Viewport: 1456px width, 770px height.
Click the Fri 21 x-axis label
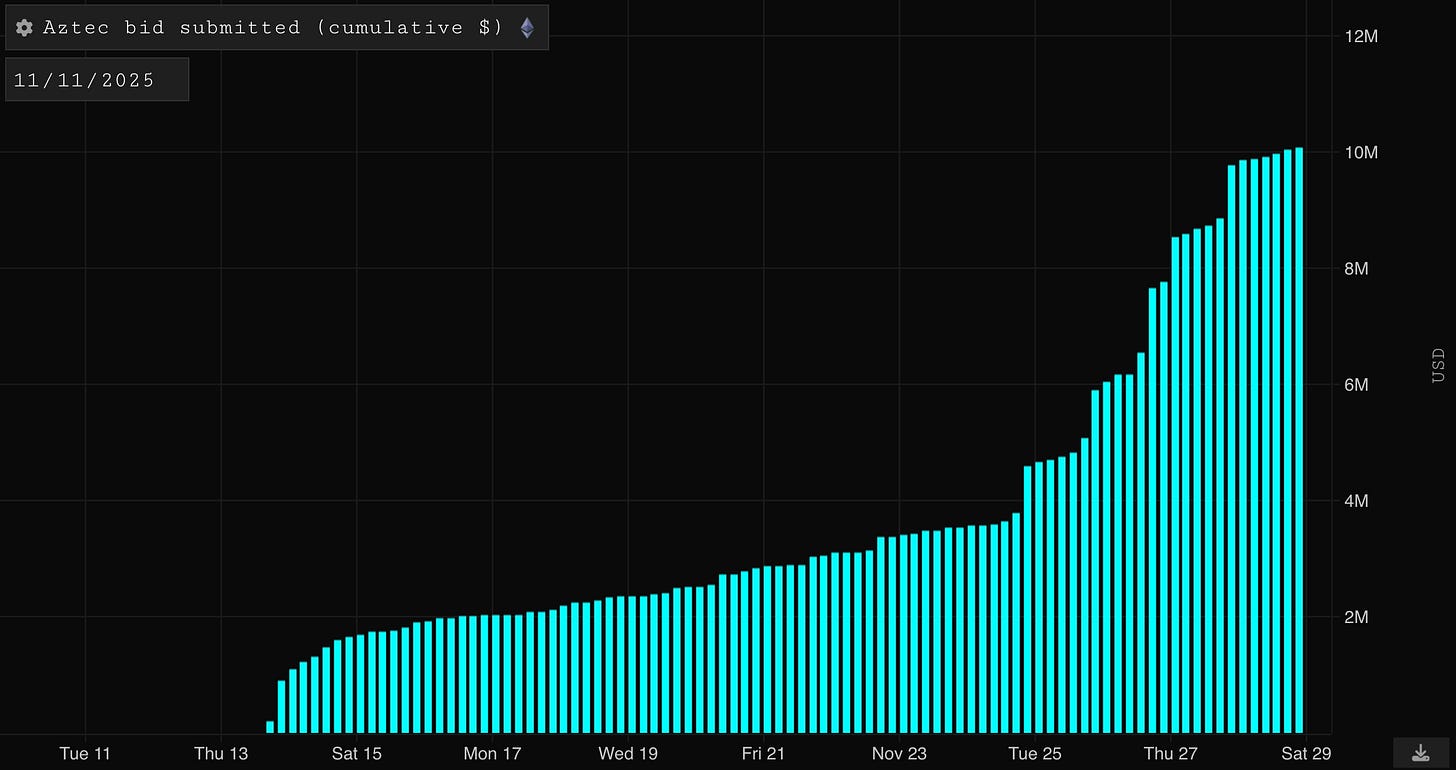[764, 754]
